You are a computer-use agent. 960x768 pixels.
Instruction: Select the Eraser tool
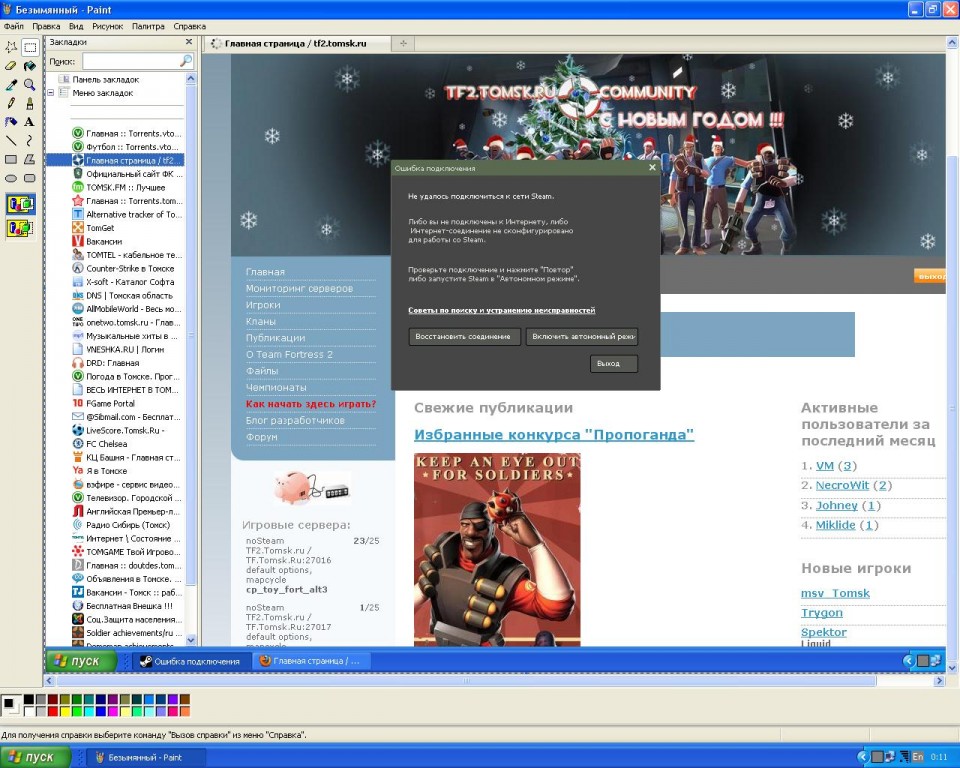click(11, 66)
